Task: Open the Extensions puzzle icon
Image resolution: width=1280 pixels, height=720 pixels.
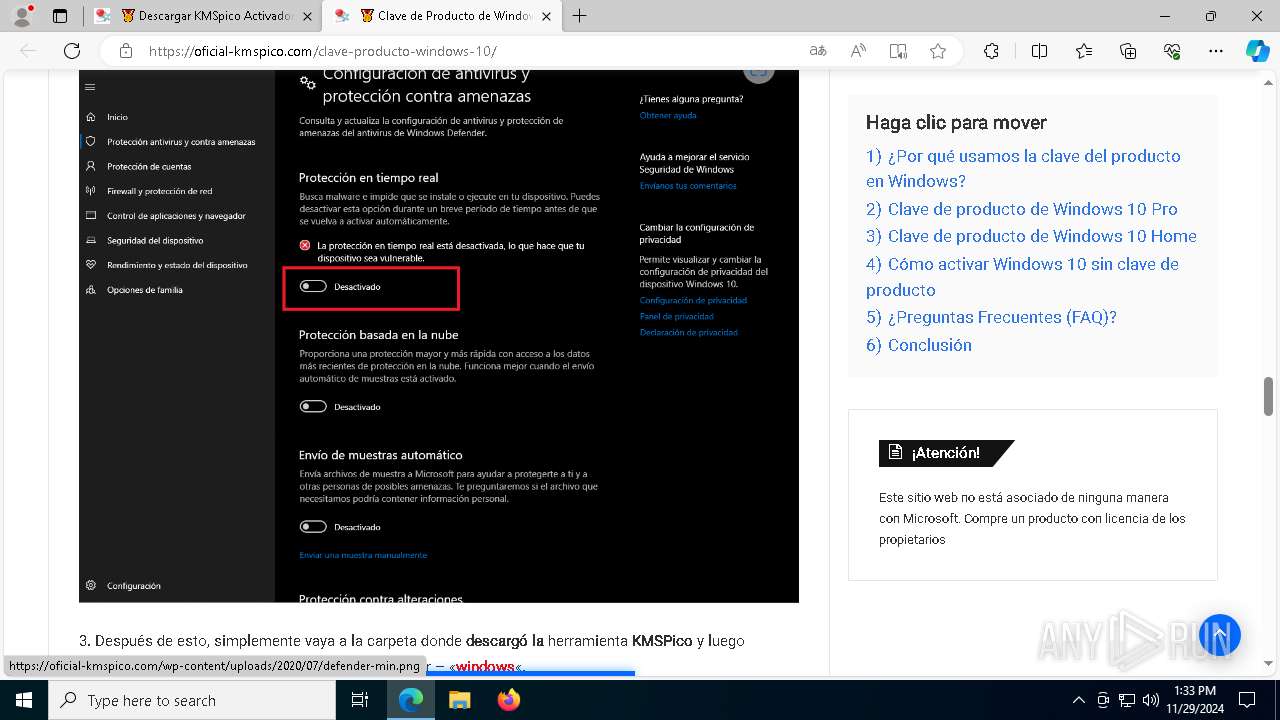Action: [x=991, y=51]
